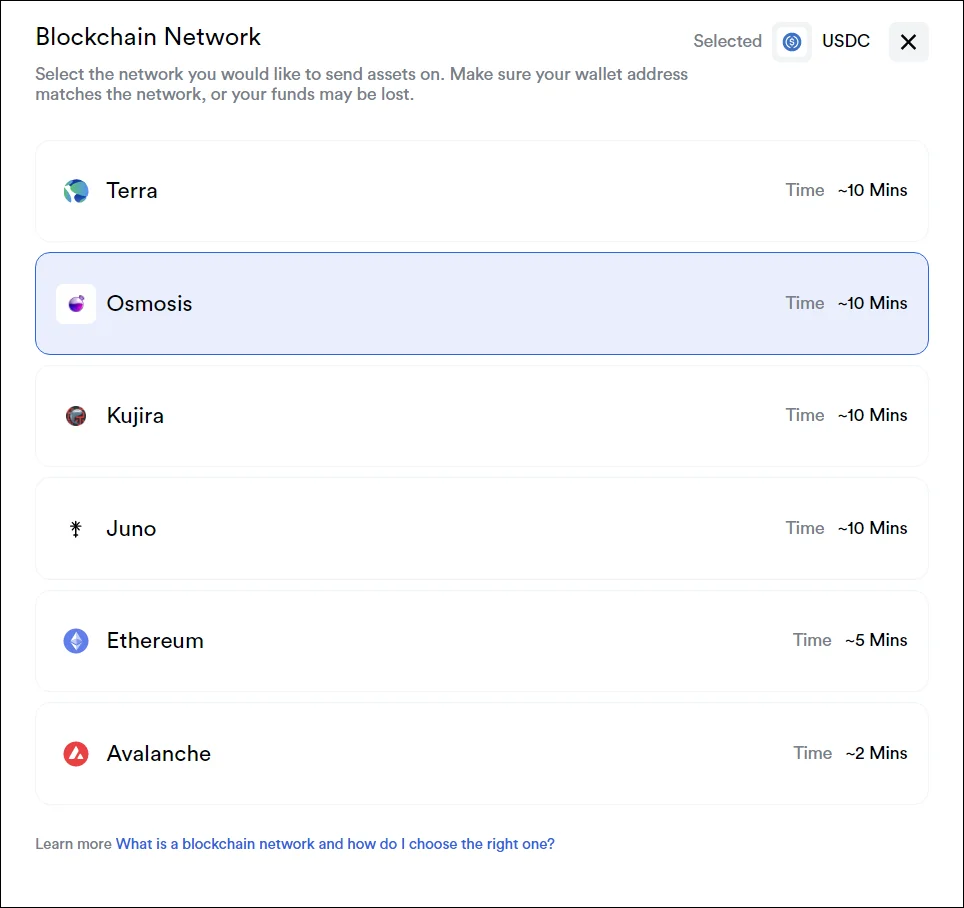Click the Ethereum diamond icon
The image size is (964, 908).
(x=76, y=641)
